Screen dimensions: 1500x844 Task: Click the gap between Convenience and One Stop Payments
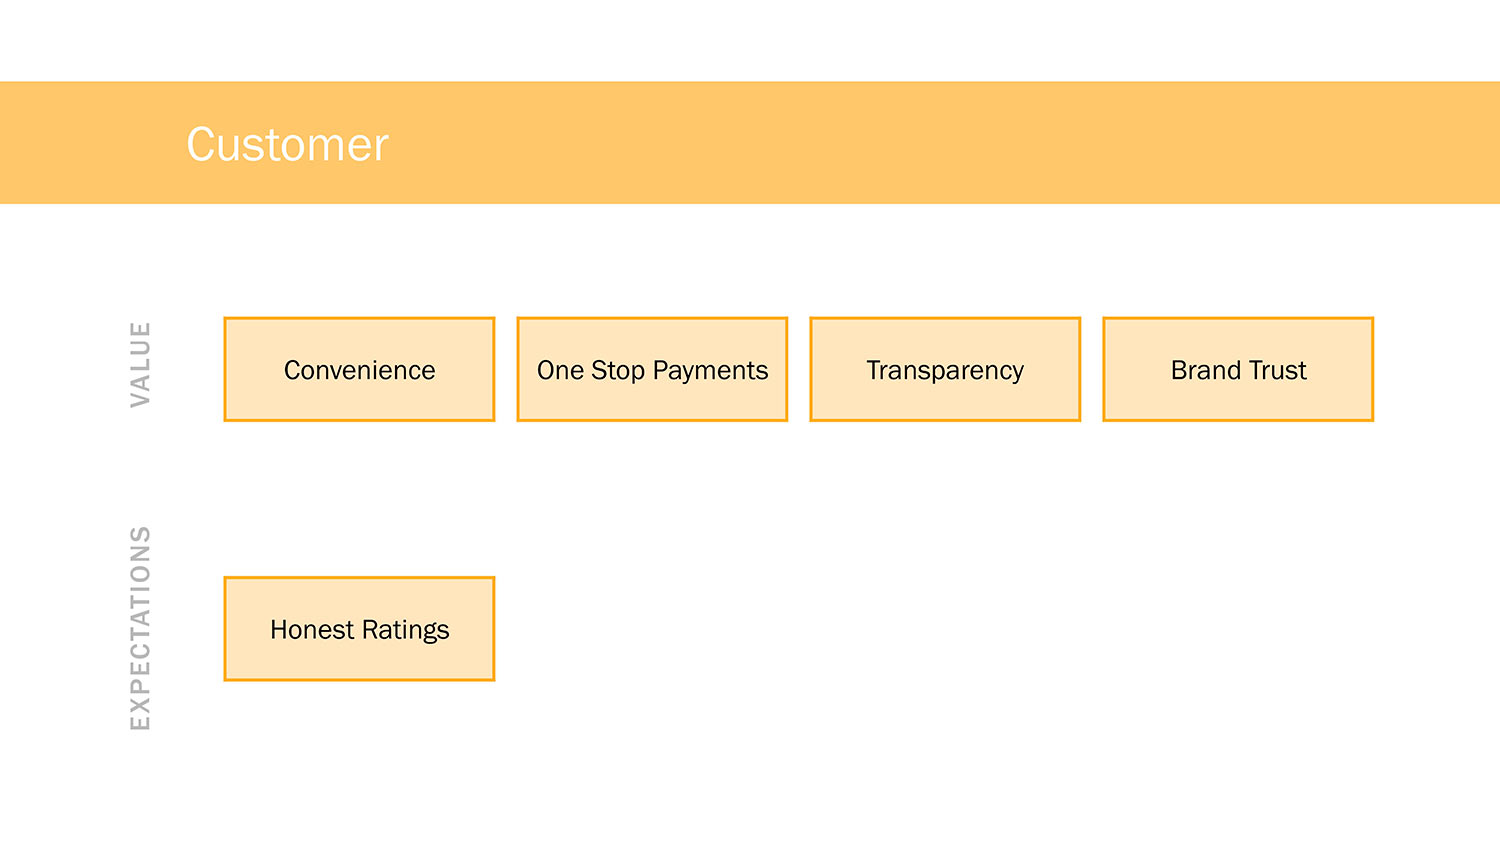506,370
